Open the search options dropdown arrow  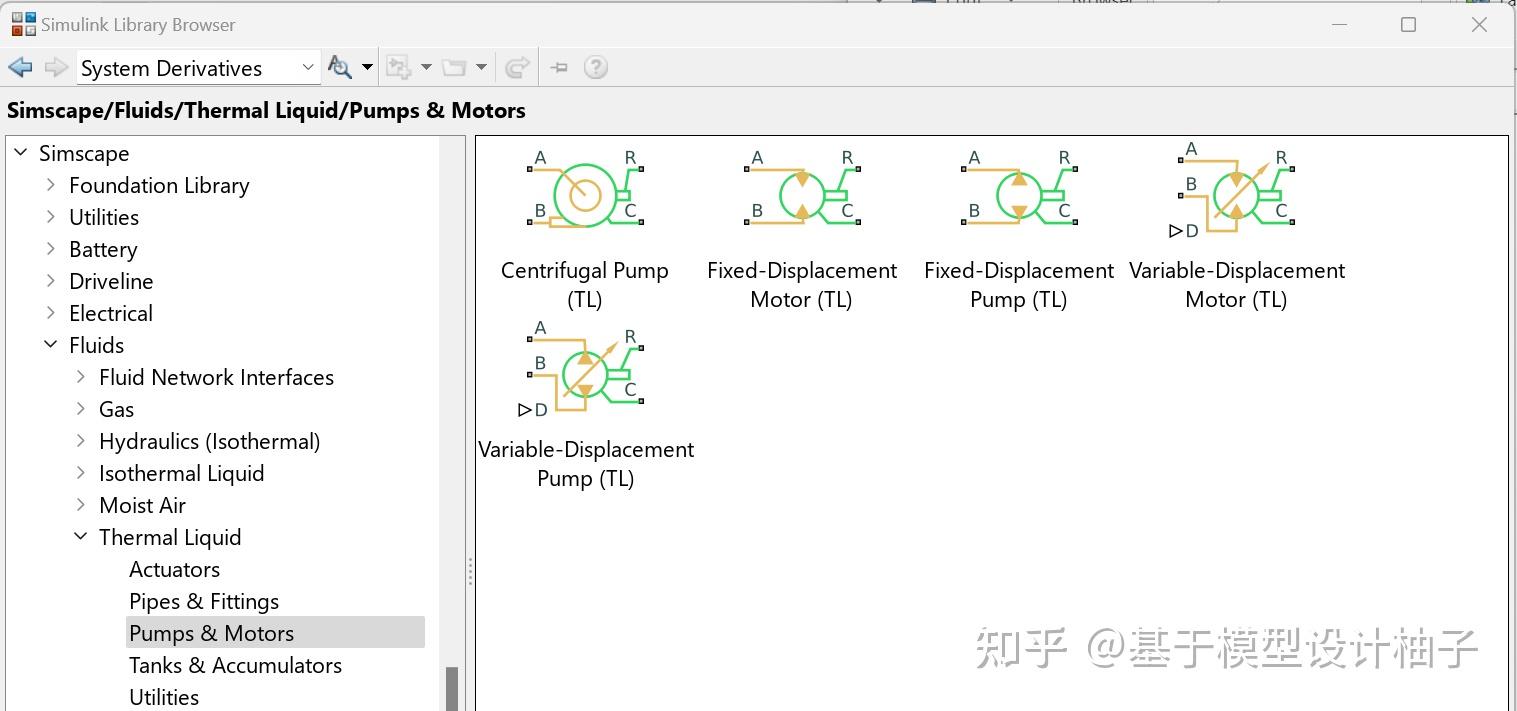click(367, 67)
